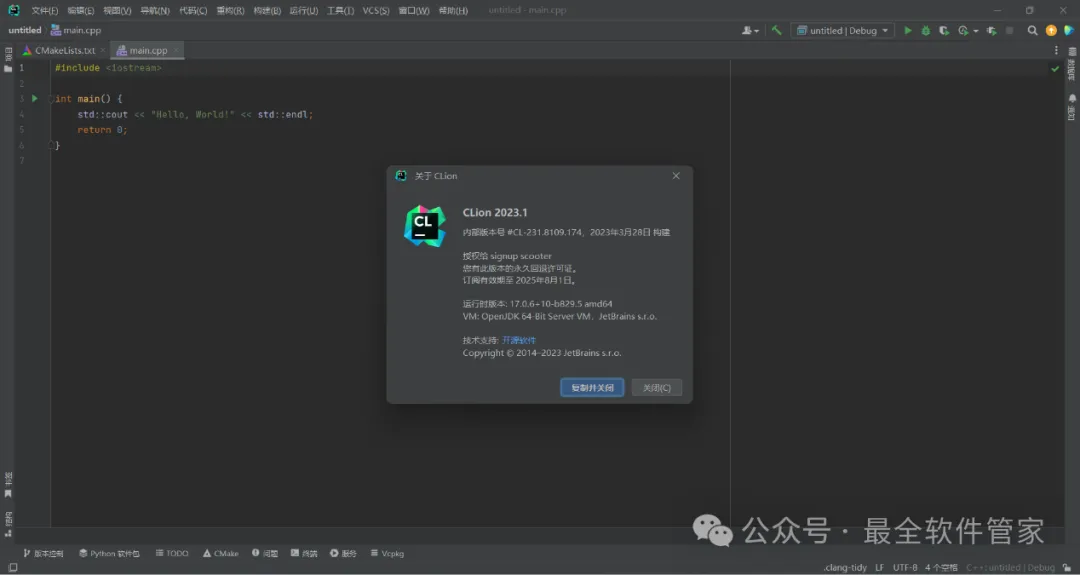Screen dimensions: 1080x575
Task: Start debugging with the green bug icon
Action: pos(926,30)
